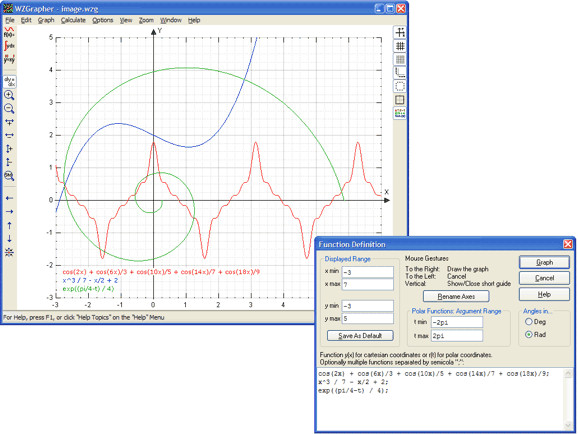
Task: Click the Graph button
Action: (x=544, y=262)
